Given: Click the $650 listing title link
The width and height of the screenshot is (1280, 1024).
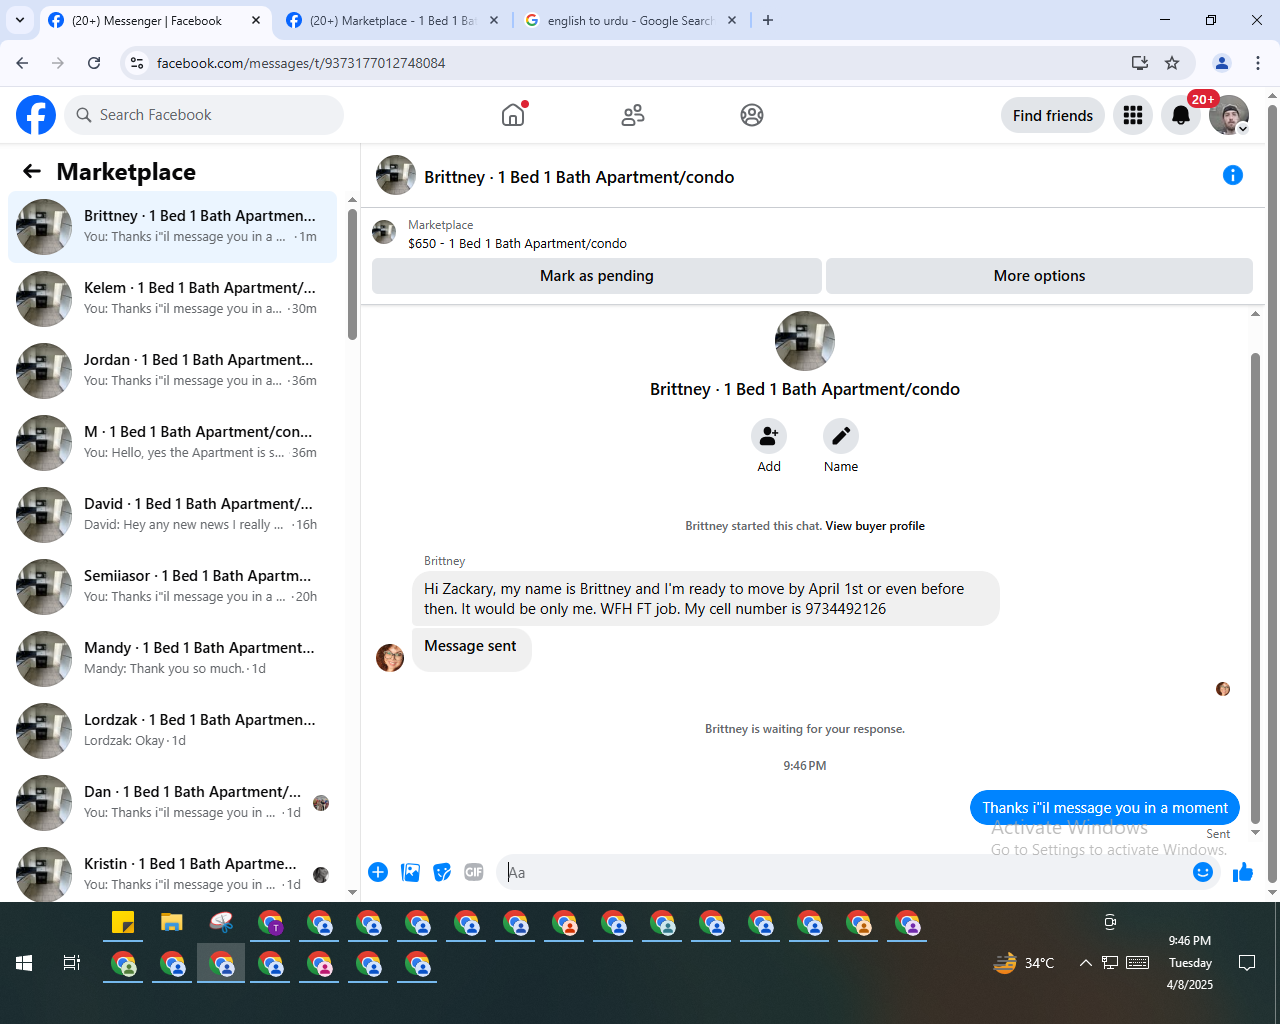Looking at the screenshot, I should coord(517,243).
